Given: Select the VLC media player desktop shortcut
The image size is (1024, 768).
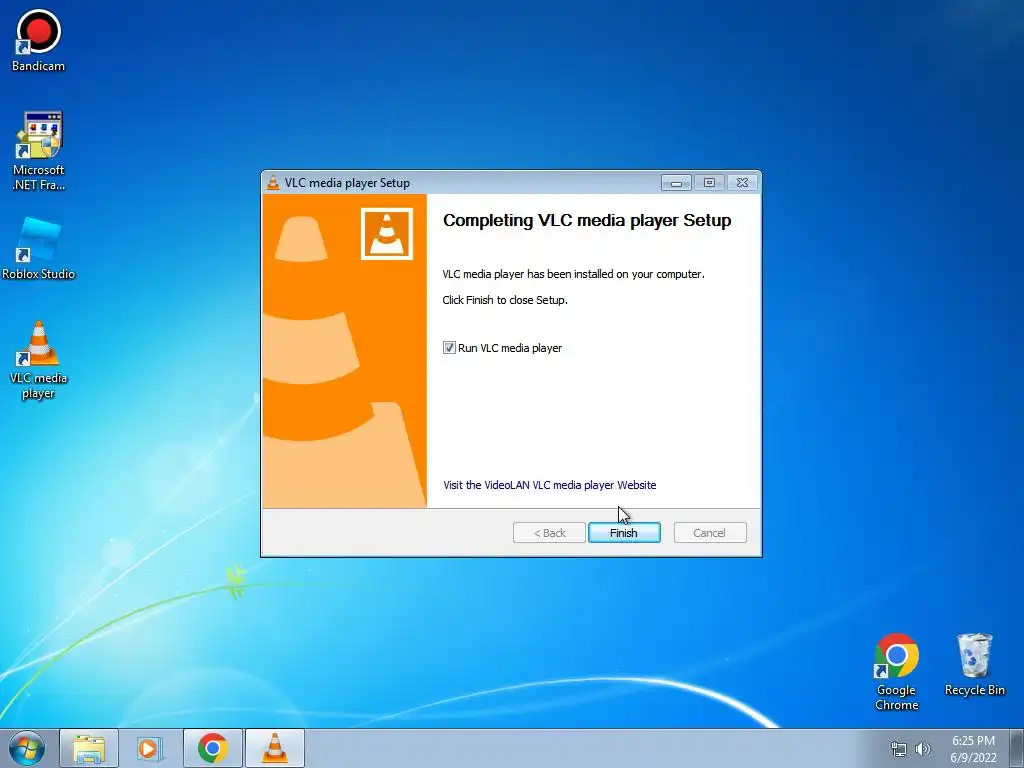Looking at the screenshot, I should (x=39, y=360).
